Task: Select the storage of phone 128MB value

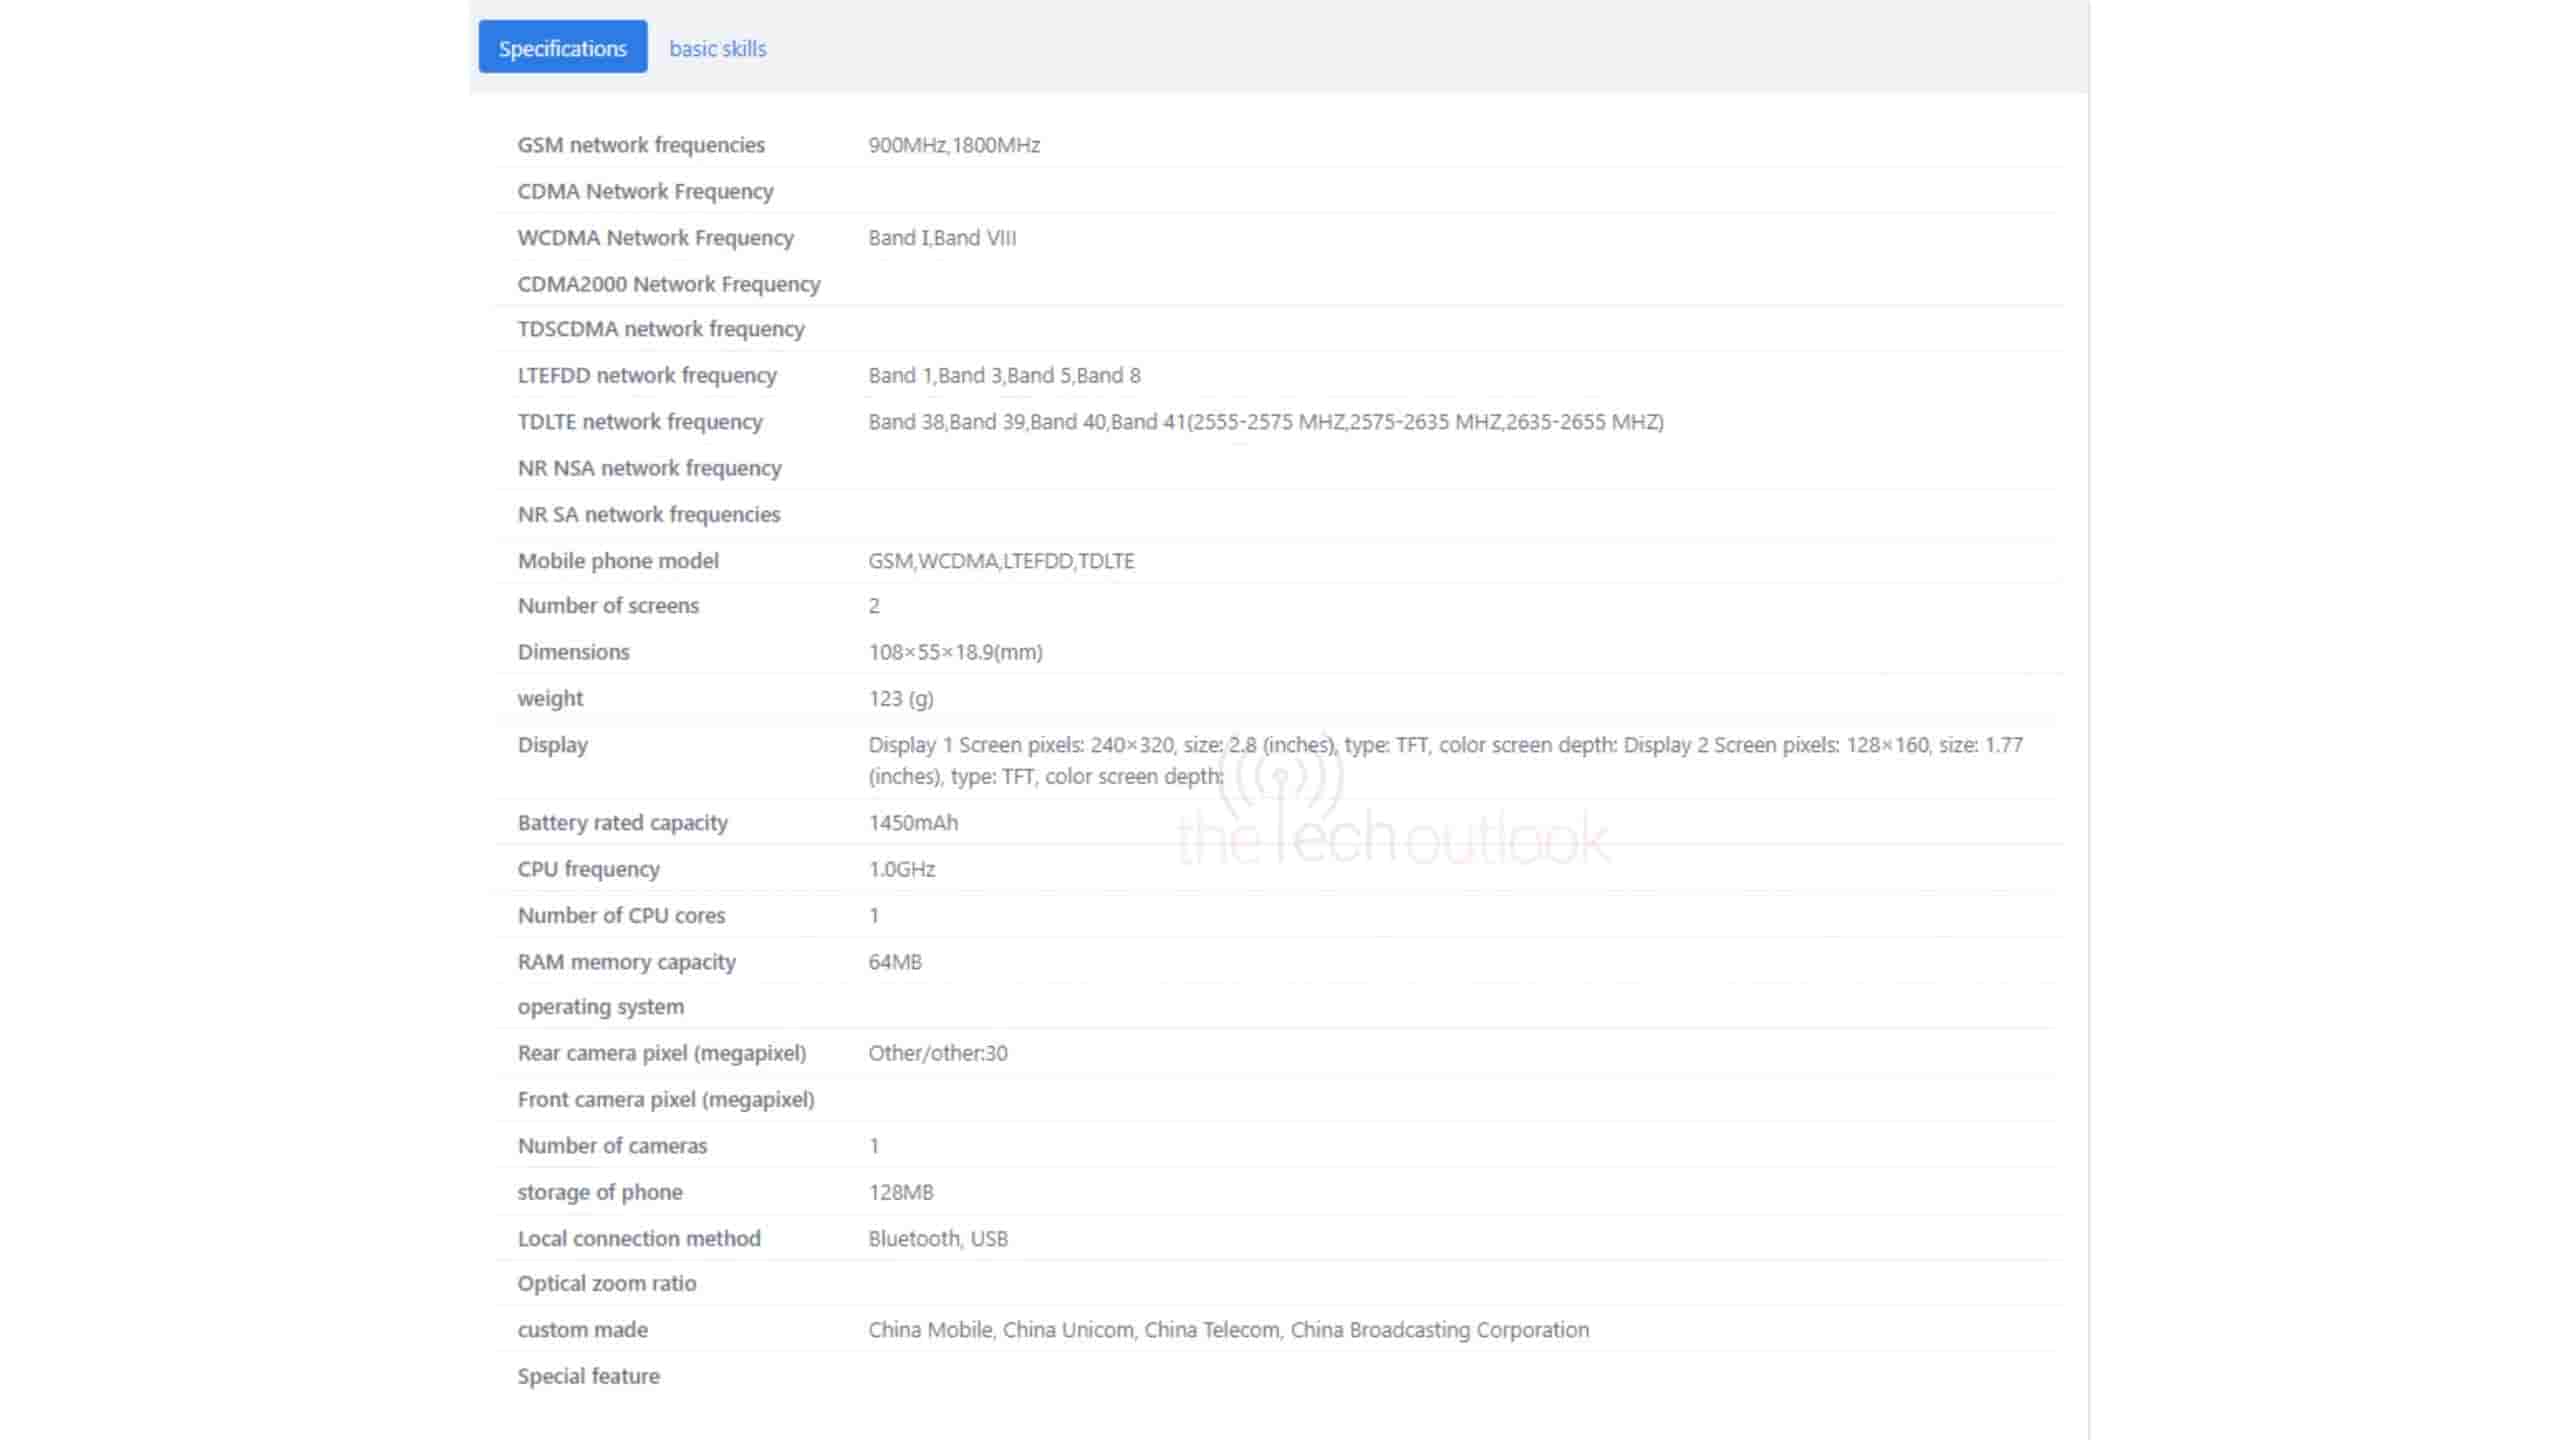Action: pyautogui.click(x=900, y=1192)
